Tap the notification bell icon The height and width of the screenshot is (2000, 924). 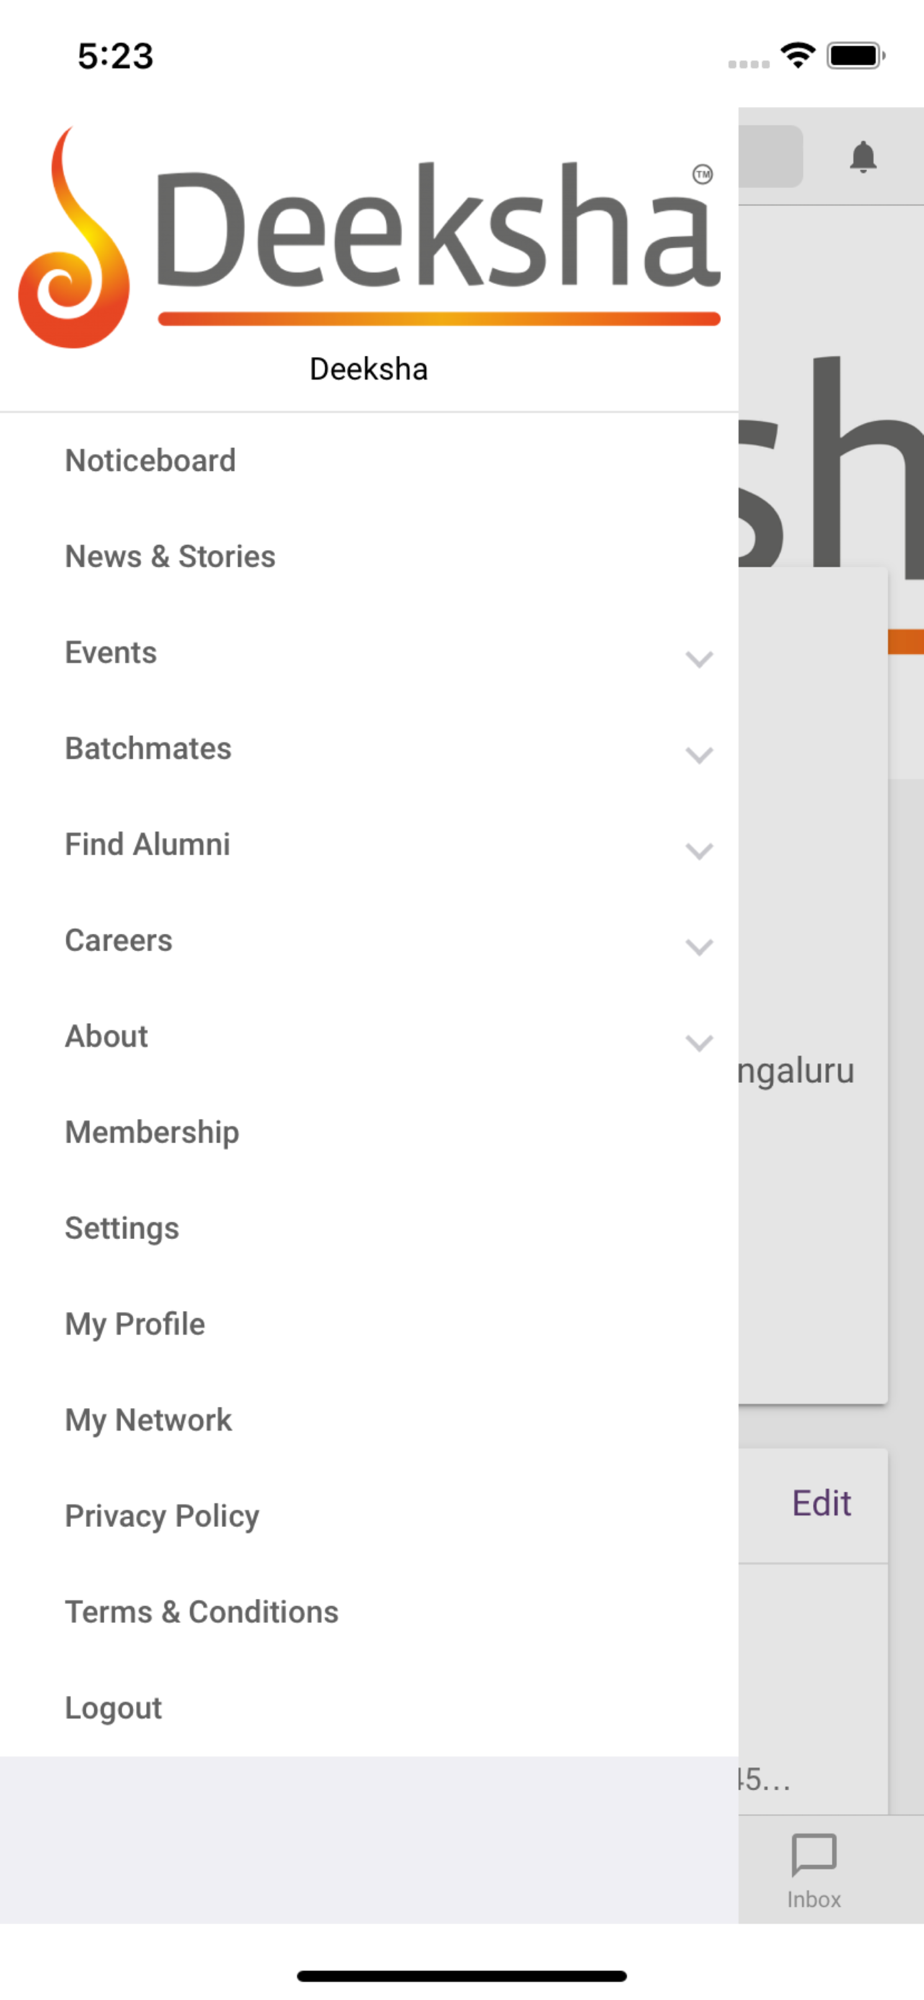[863, 158]
